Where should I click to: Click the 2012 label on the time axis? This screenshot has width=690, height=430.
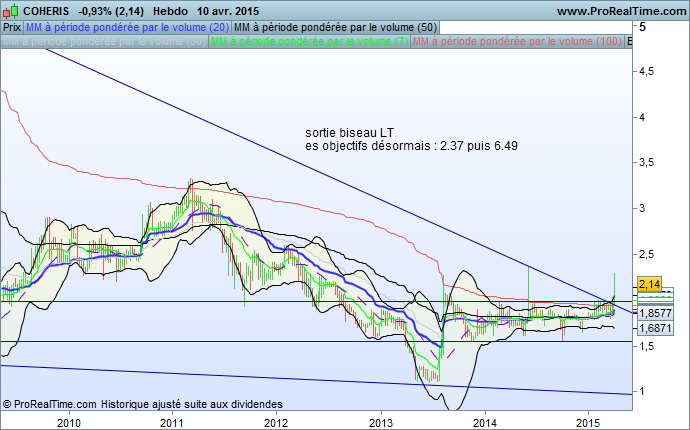(x=276, y=423)
